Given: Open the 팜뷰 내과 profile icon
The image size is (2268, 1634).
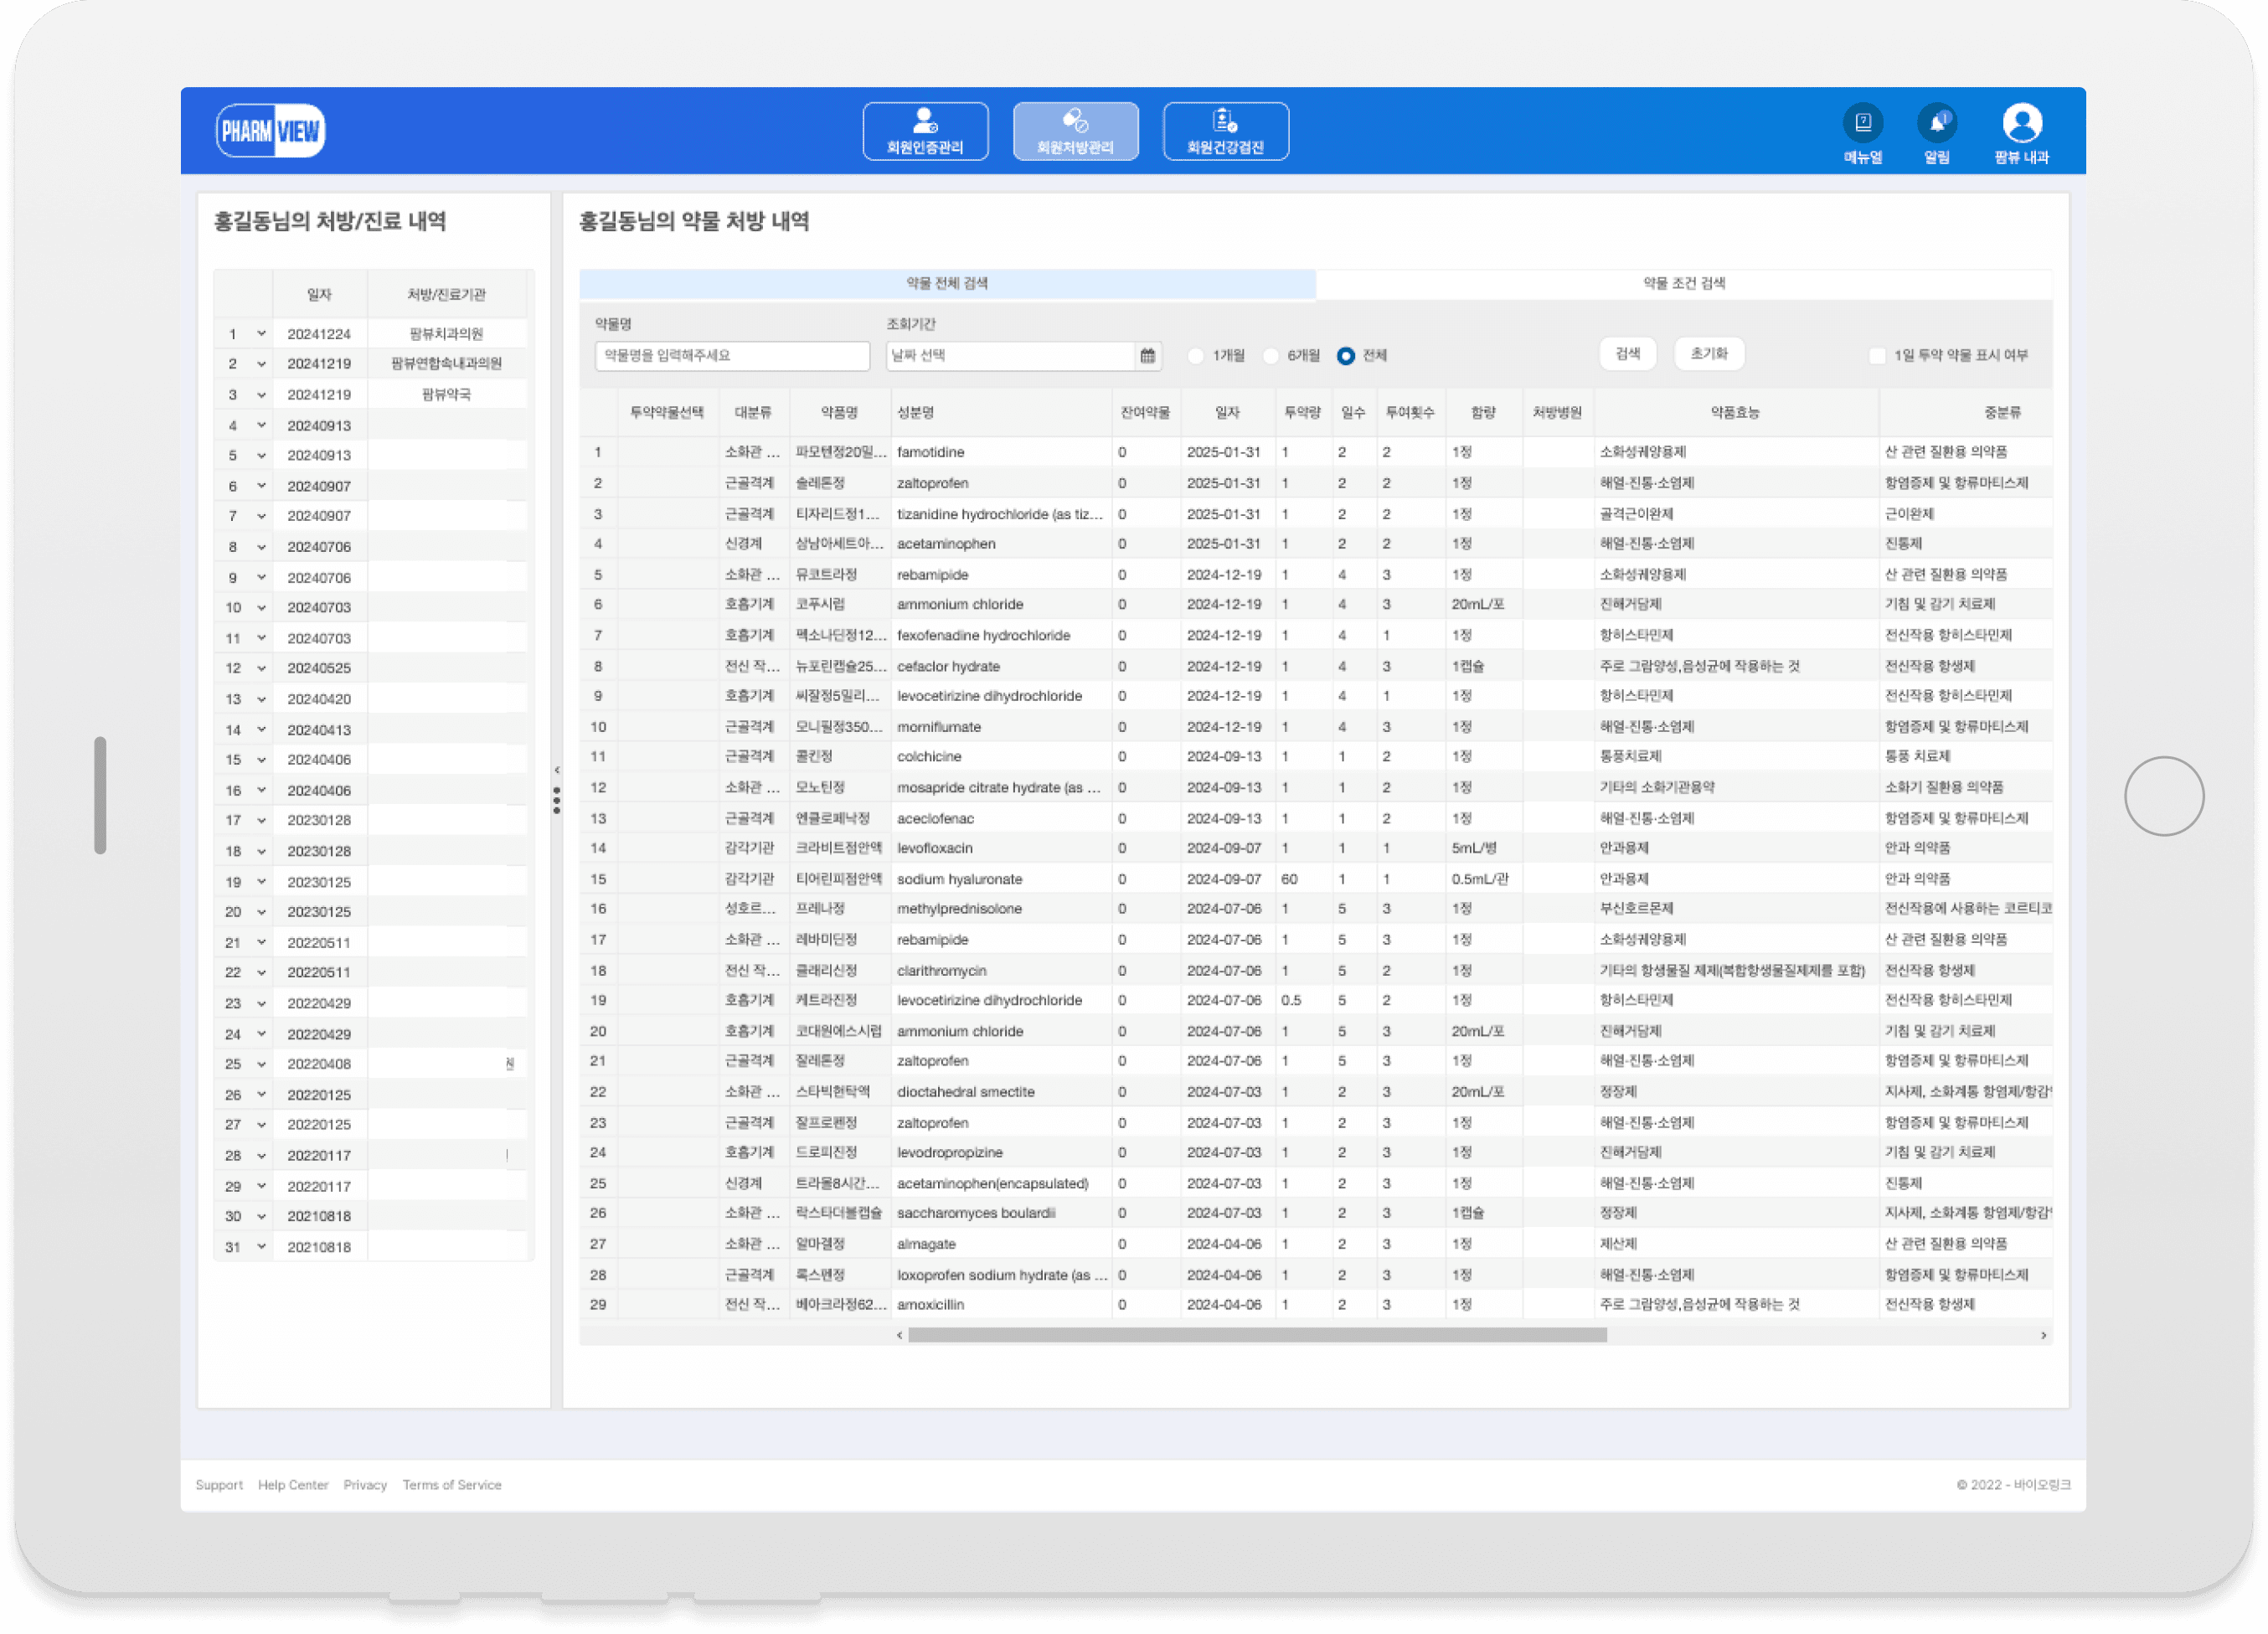Looking at the screenshot, I should pyautogui.click(x=2022, y=123).
